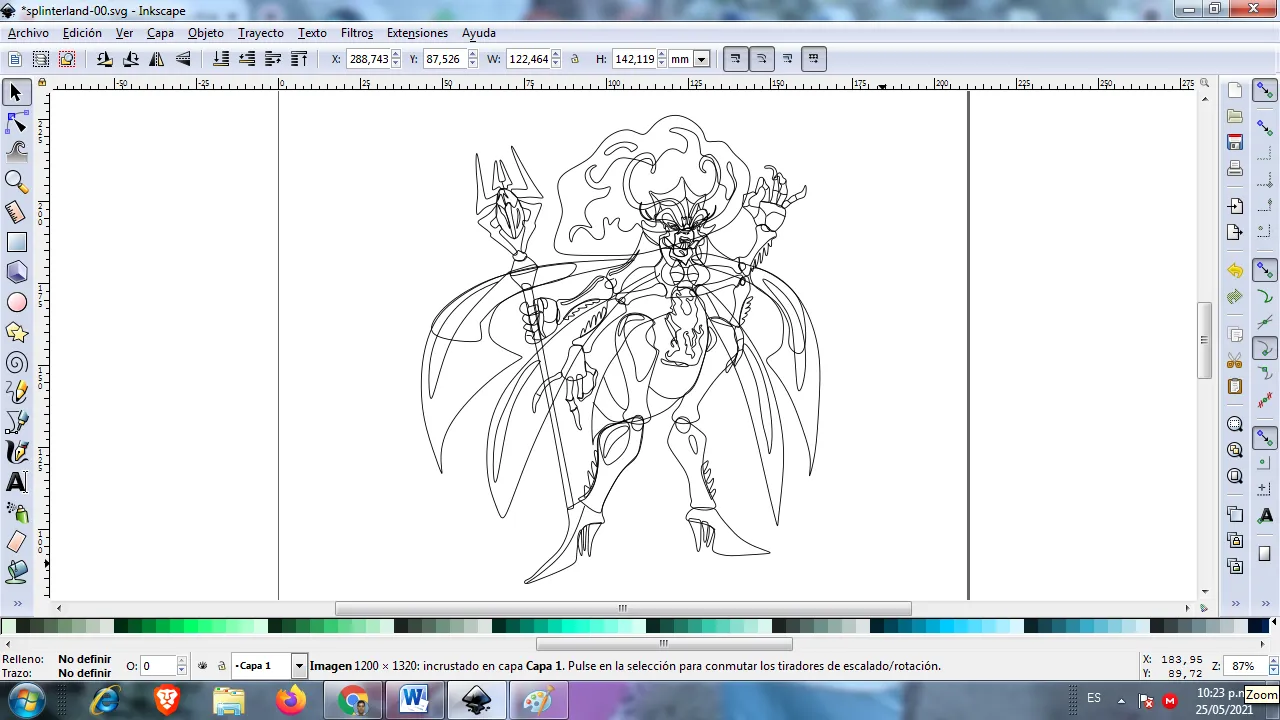Select the Measure ruler tool

[x=16, y=212]
